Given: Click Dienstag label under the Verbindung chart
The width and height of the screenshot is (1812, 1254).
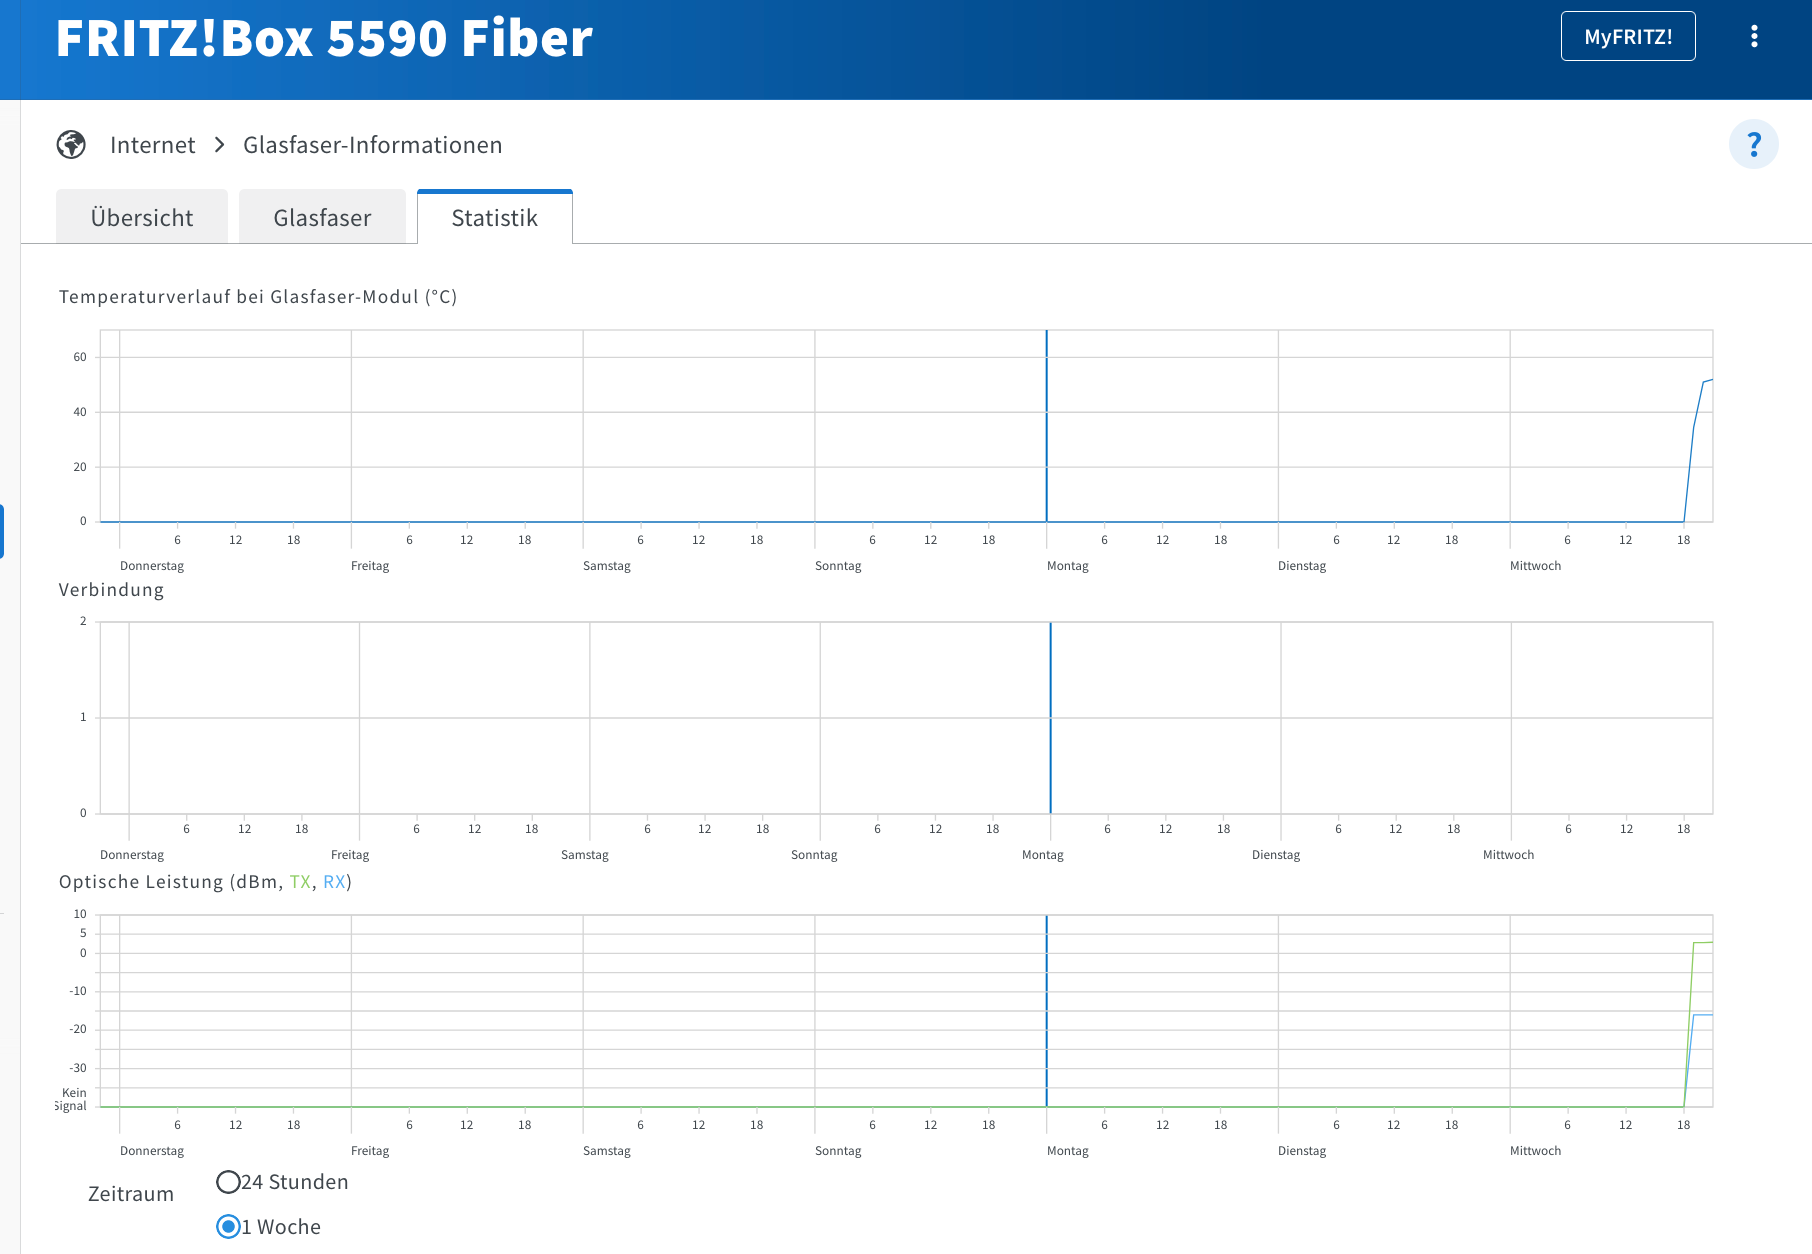Looking at the screenshot, I should (x=1276, y=855).
